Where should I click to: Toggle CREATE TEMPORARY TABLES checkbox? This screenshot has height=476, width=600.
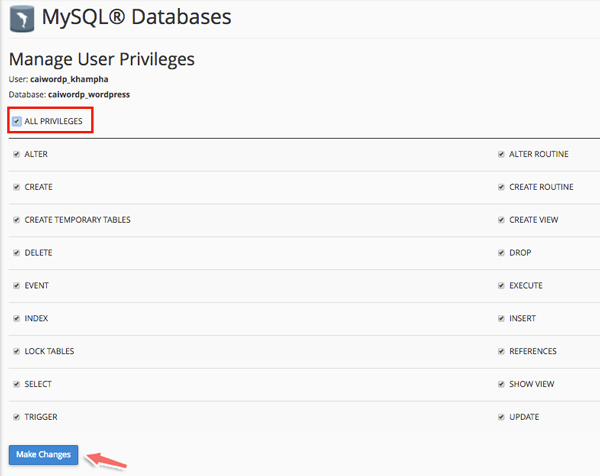click(16, 220)
